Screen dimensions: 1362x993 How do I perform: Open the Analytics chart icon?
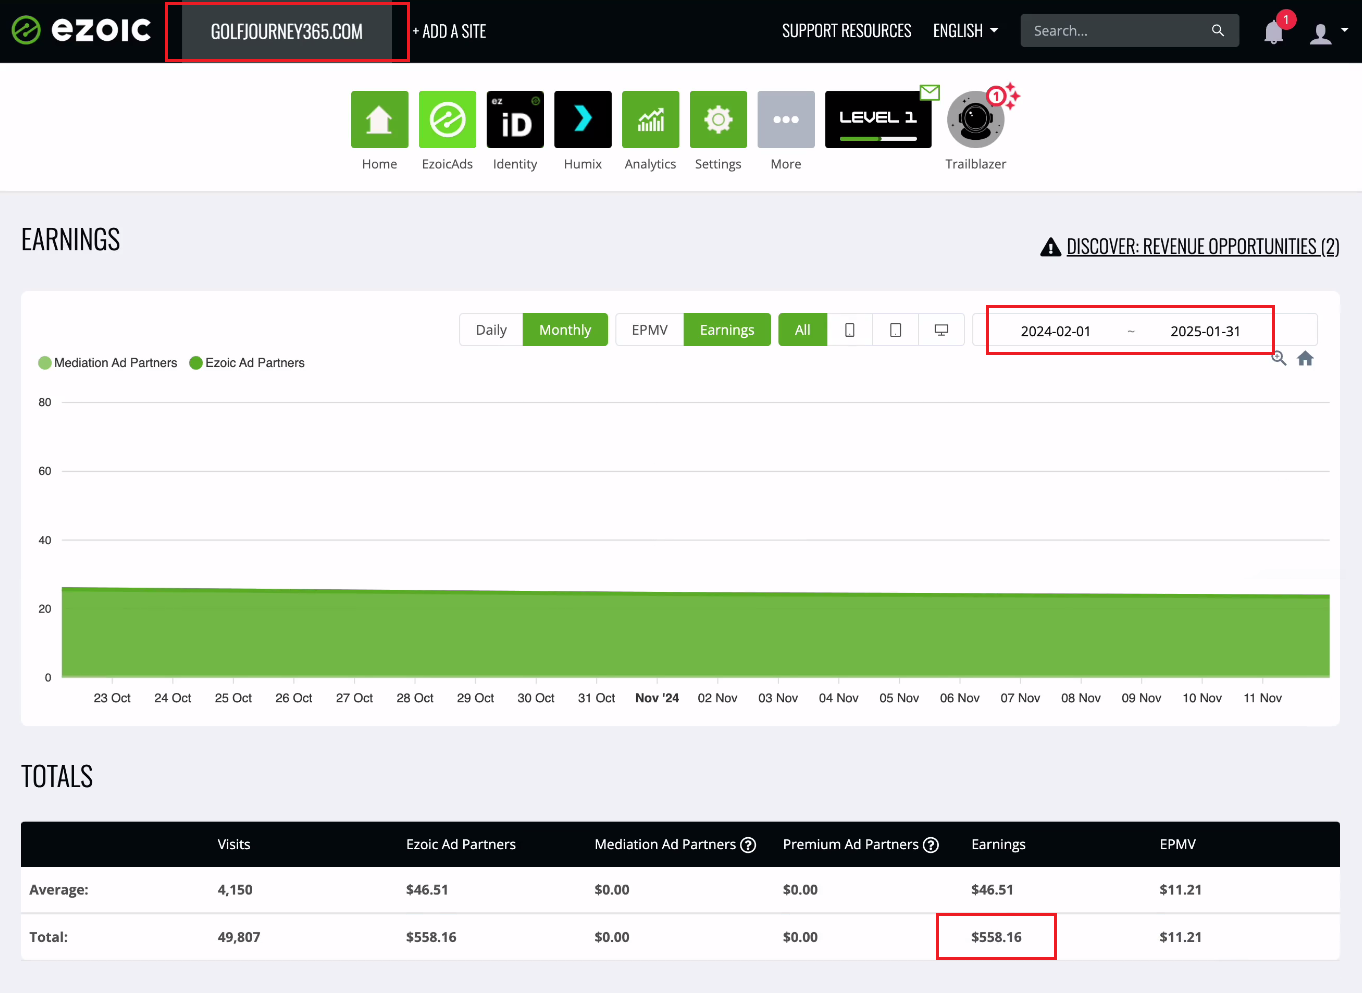tap(651, 120)
